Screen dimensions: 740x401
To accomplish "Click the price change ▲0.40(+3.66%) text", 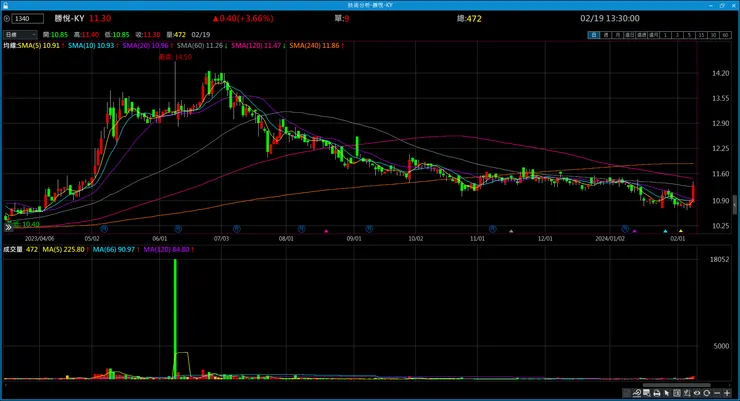I will pos(243,19).
